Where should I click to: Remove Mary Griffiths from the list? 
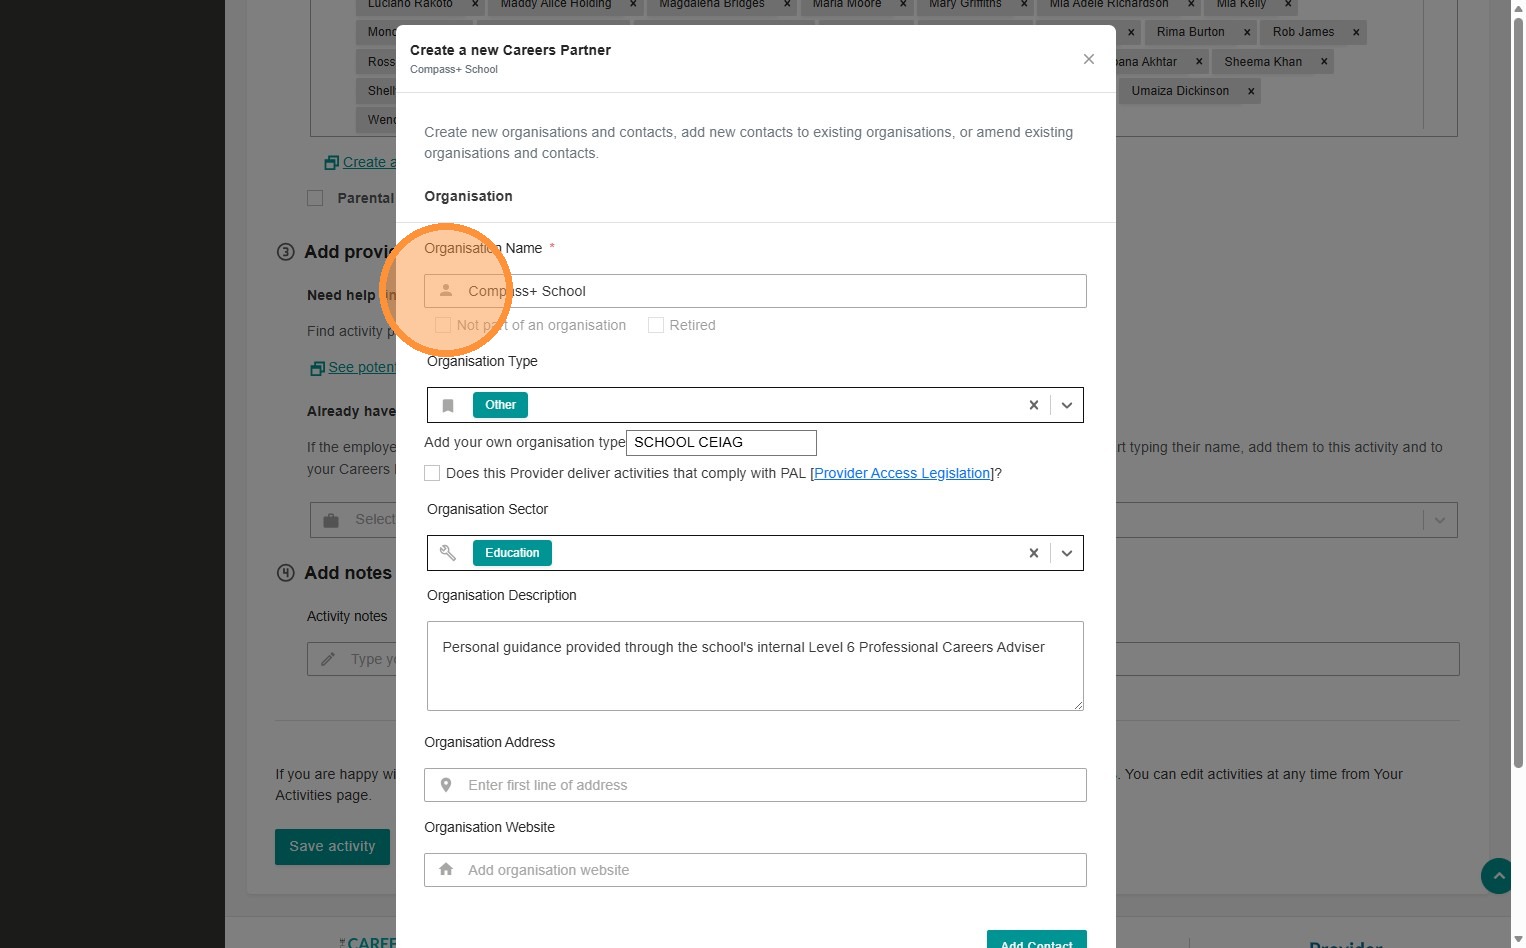1024,4
